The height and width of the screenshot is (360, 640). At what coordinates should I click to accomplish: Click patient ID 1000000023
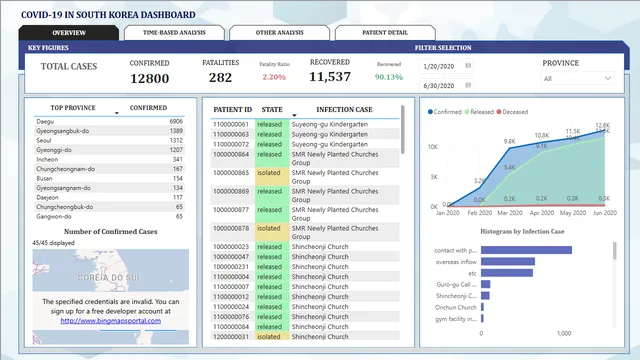tap(231, 247)
